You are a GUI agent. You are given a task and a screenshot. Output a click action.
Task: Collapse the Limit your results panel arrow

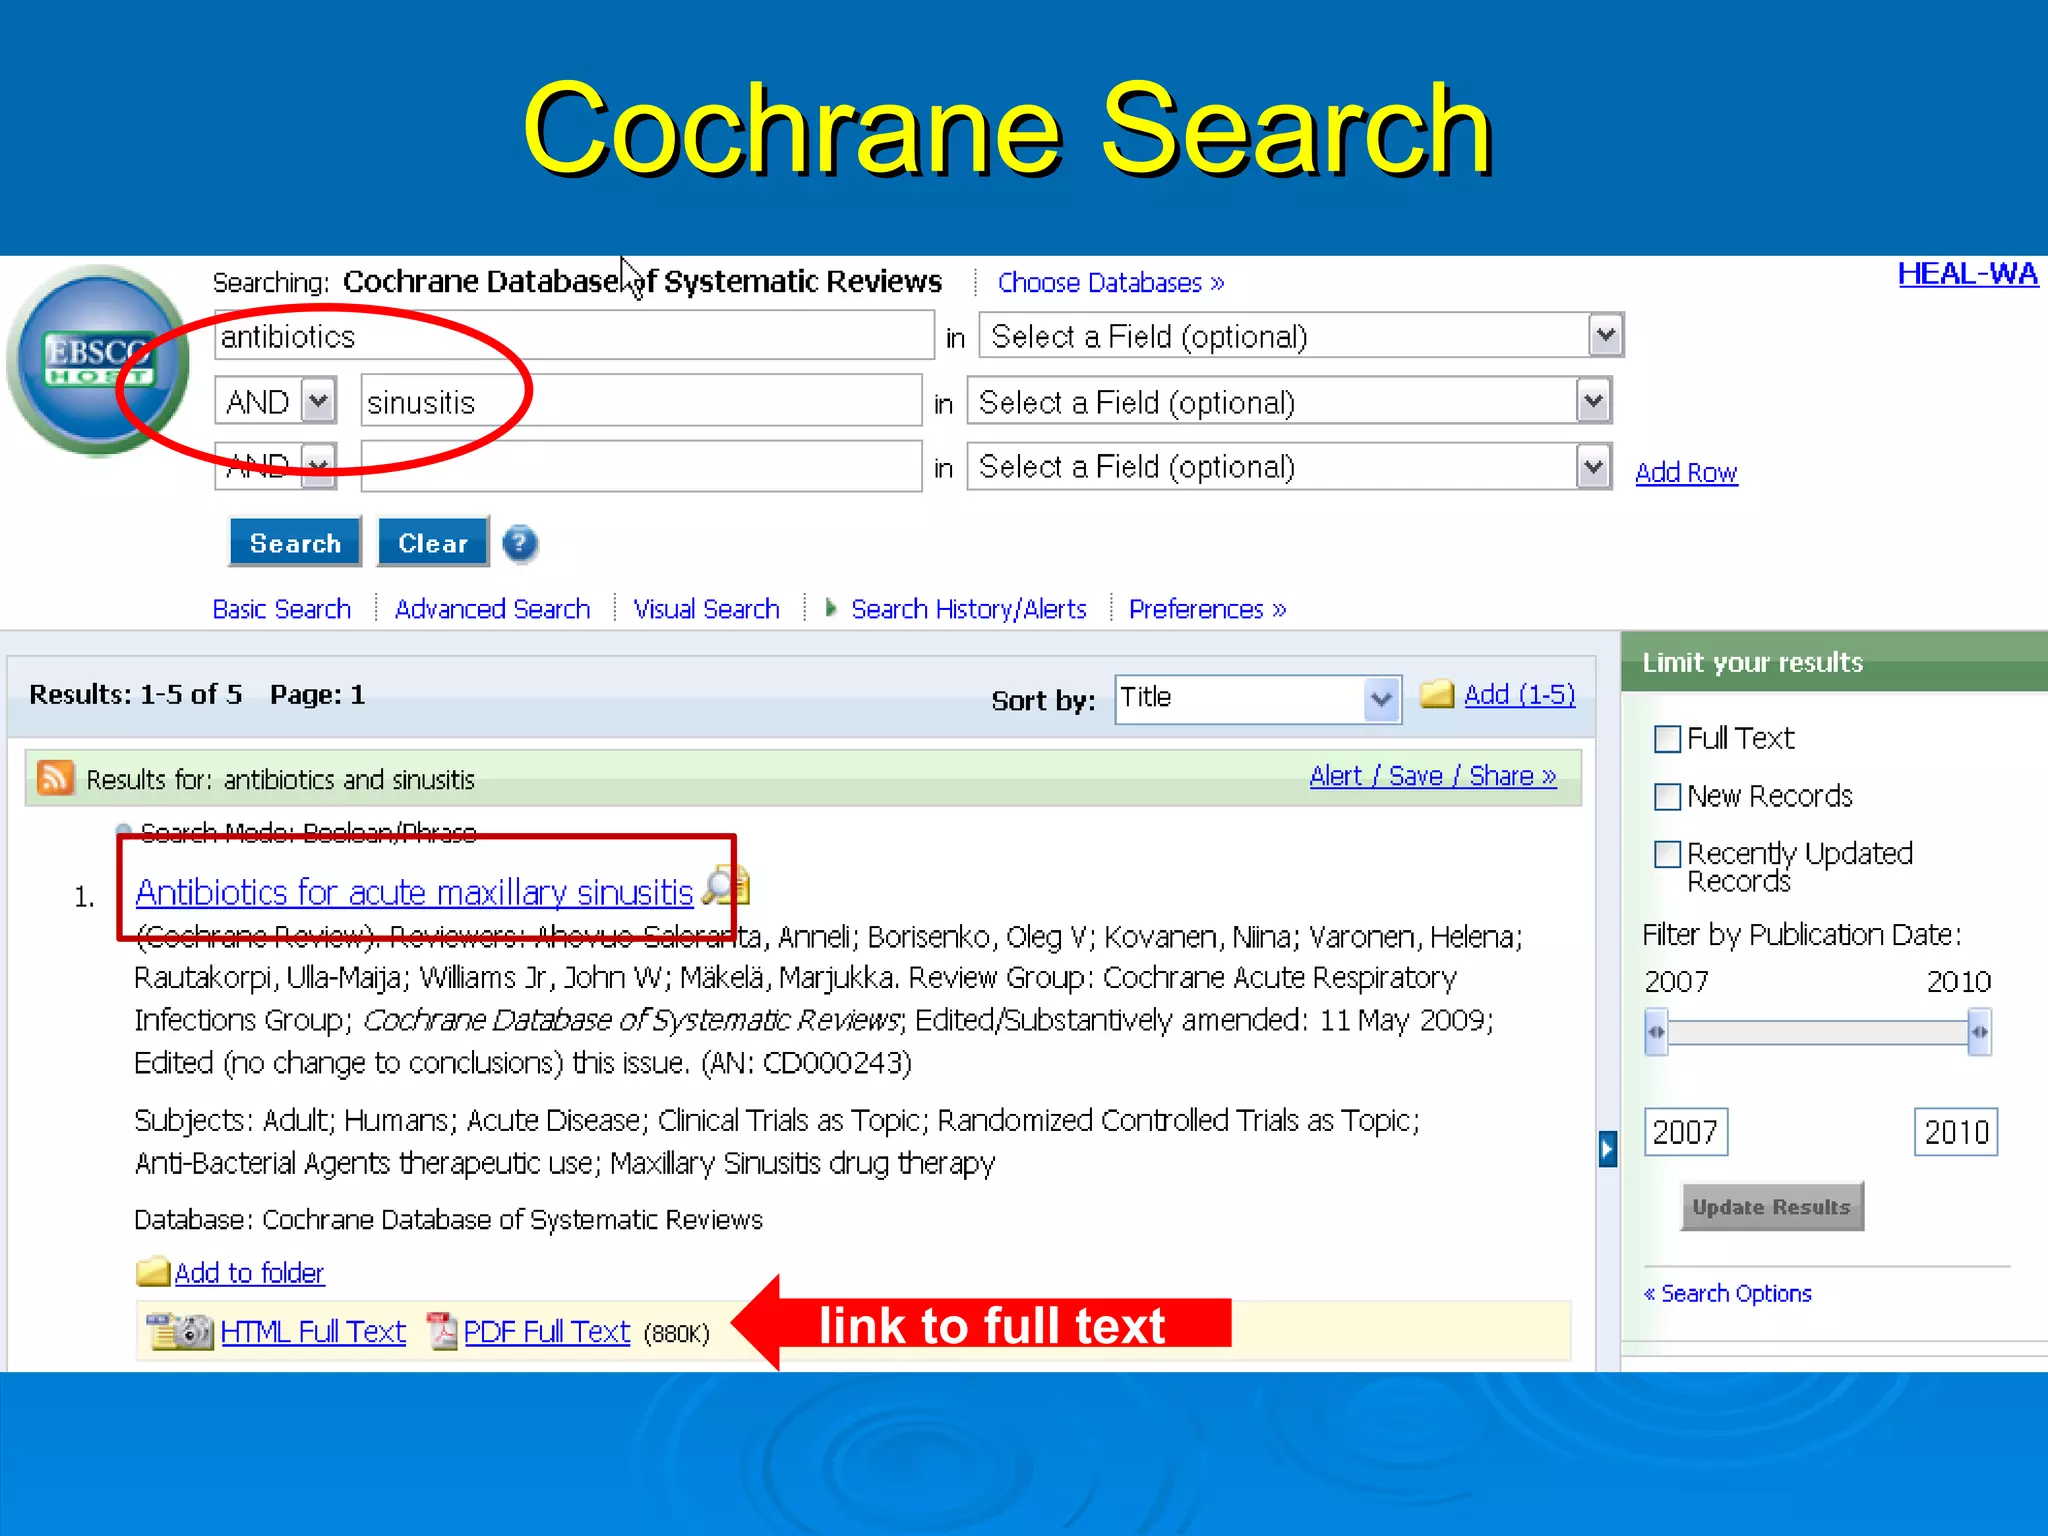tap(1607, 1149)
